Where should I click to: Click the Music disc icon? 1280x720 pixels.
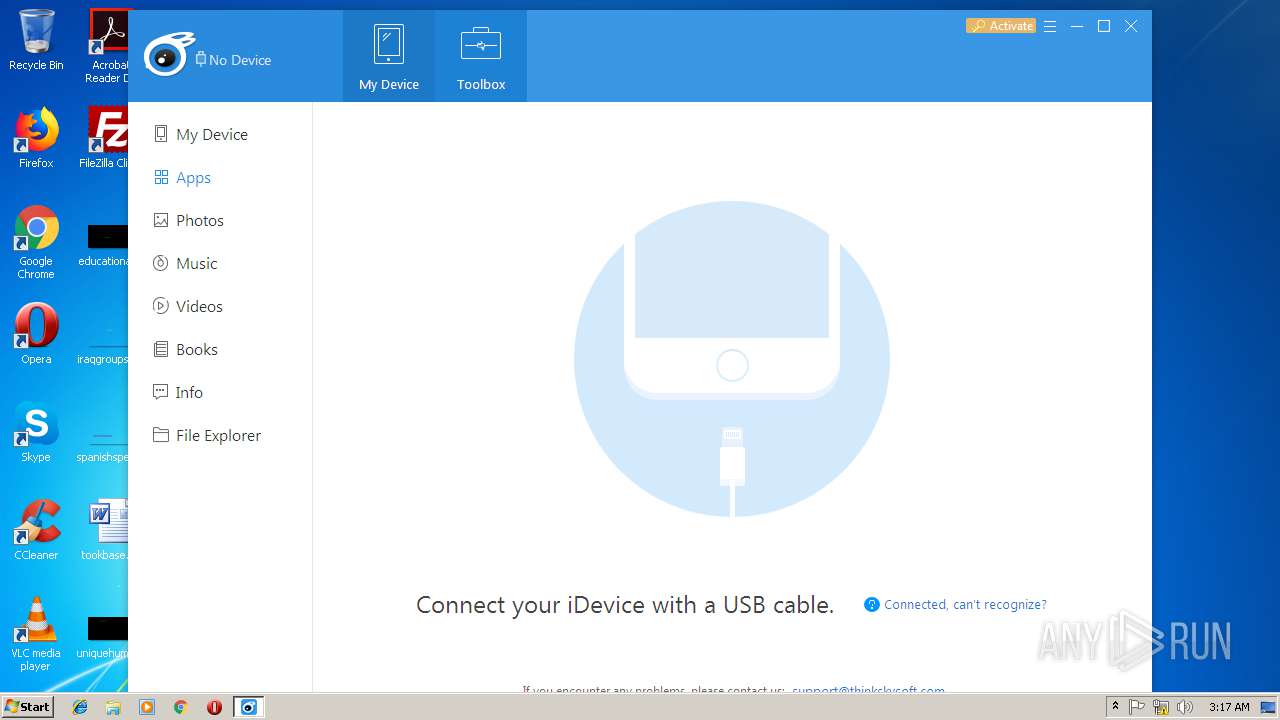[x=160, y=263]
